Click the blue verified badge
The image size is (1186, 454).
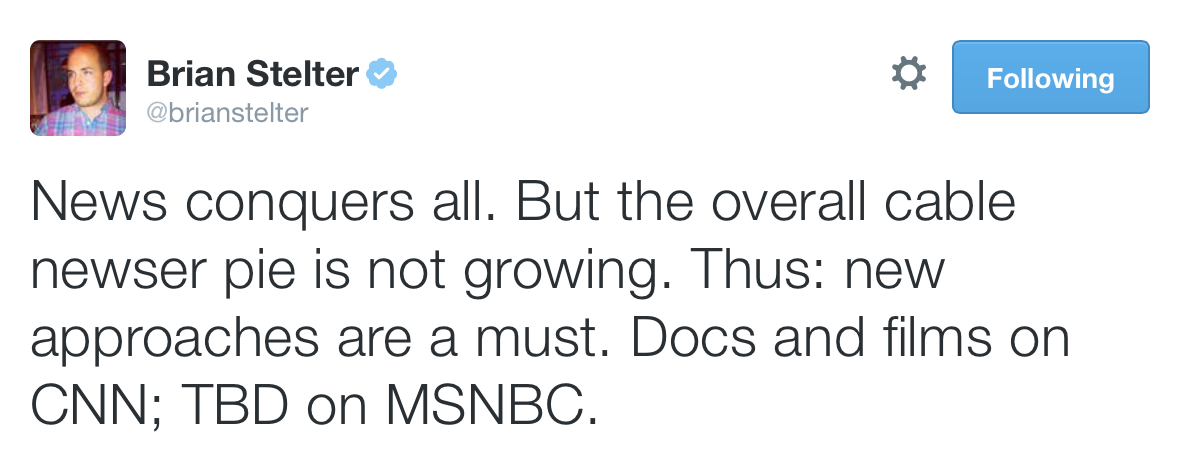(x=382, y=73)
